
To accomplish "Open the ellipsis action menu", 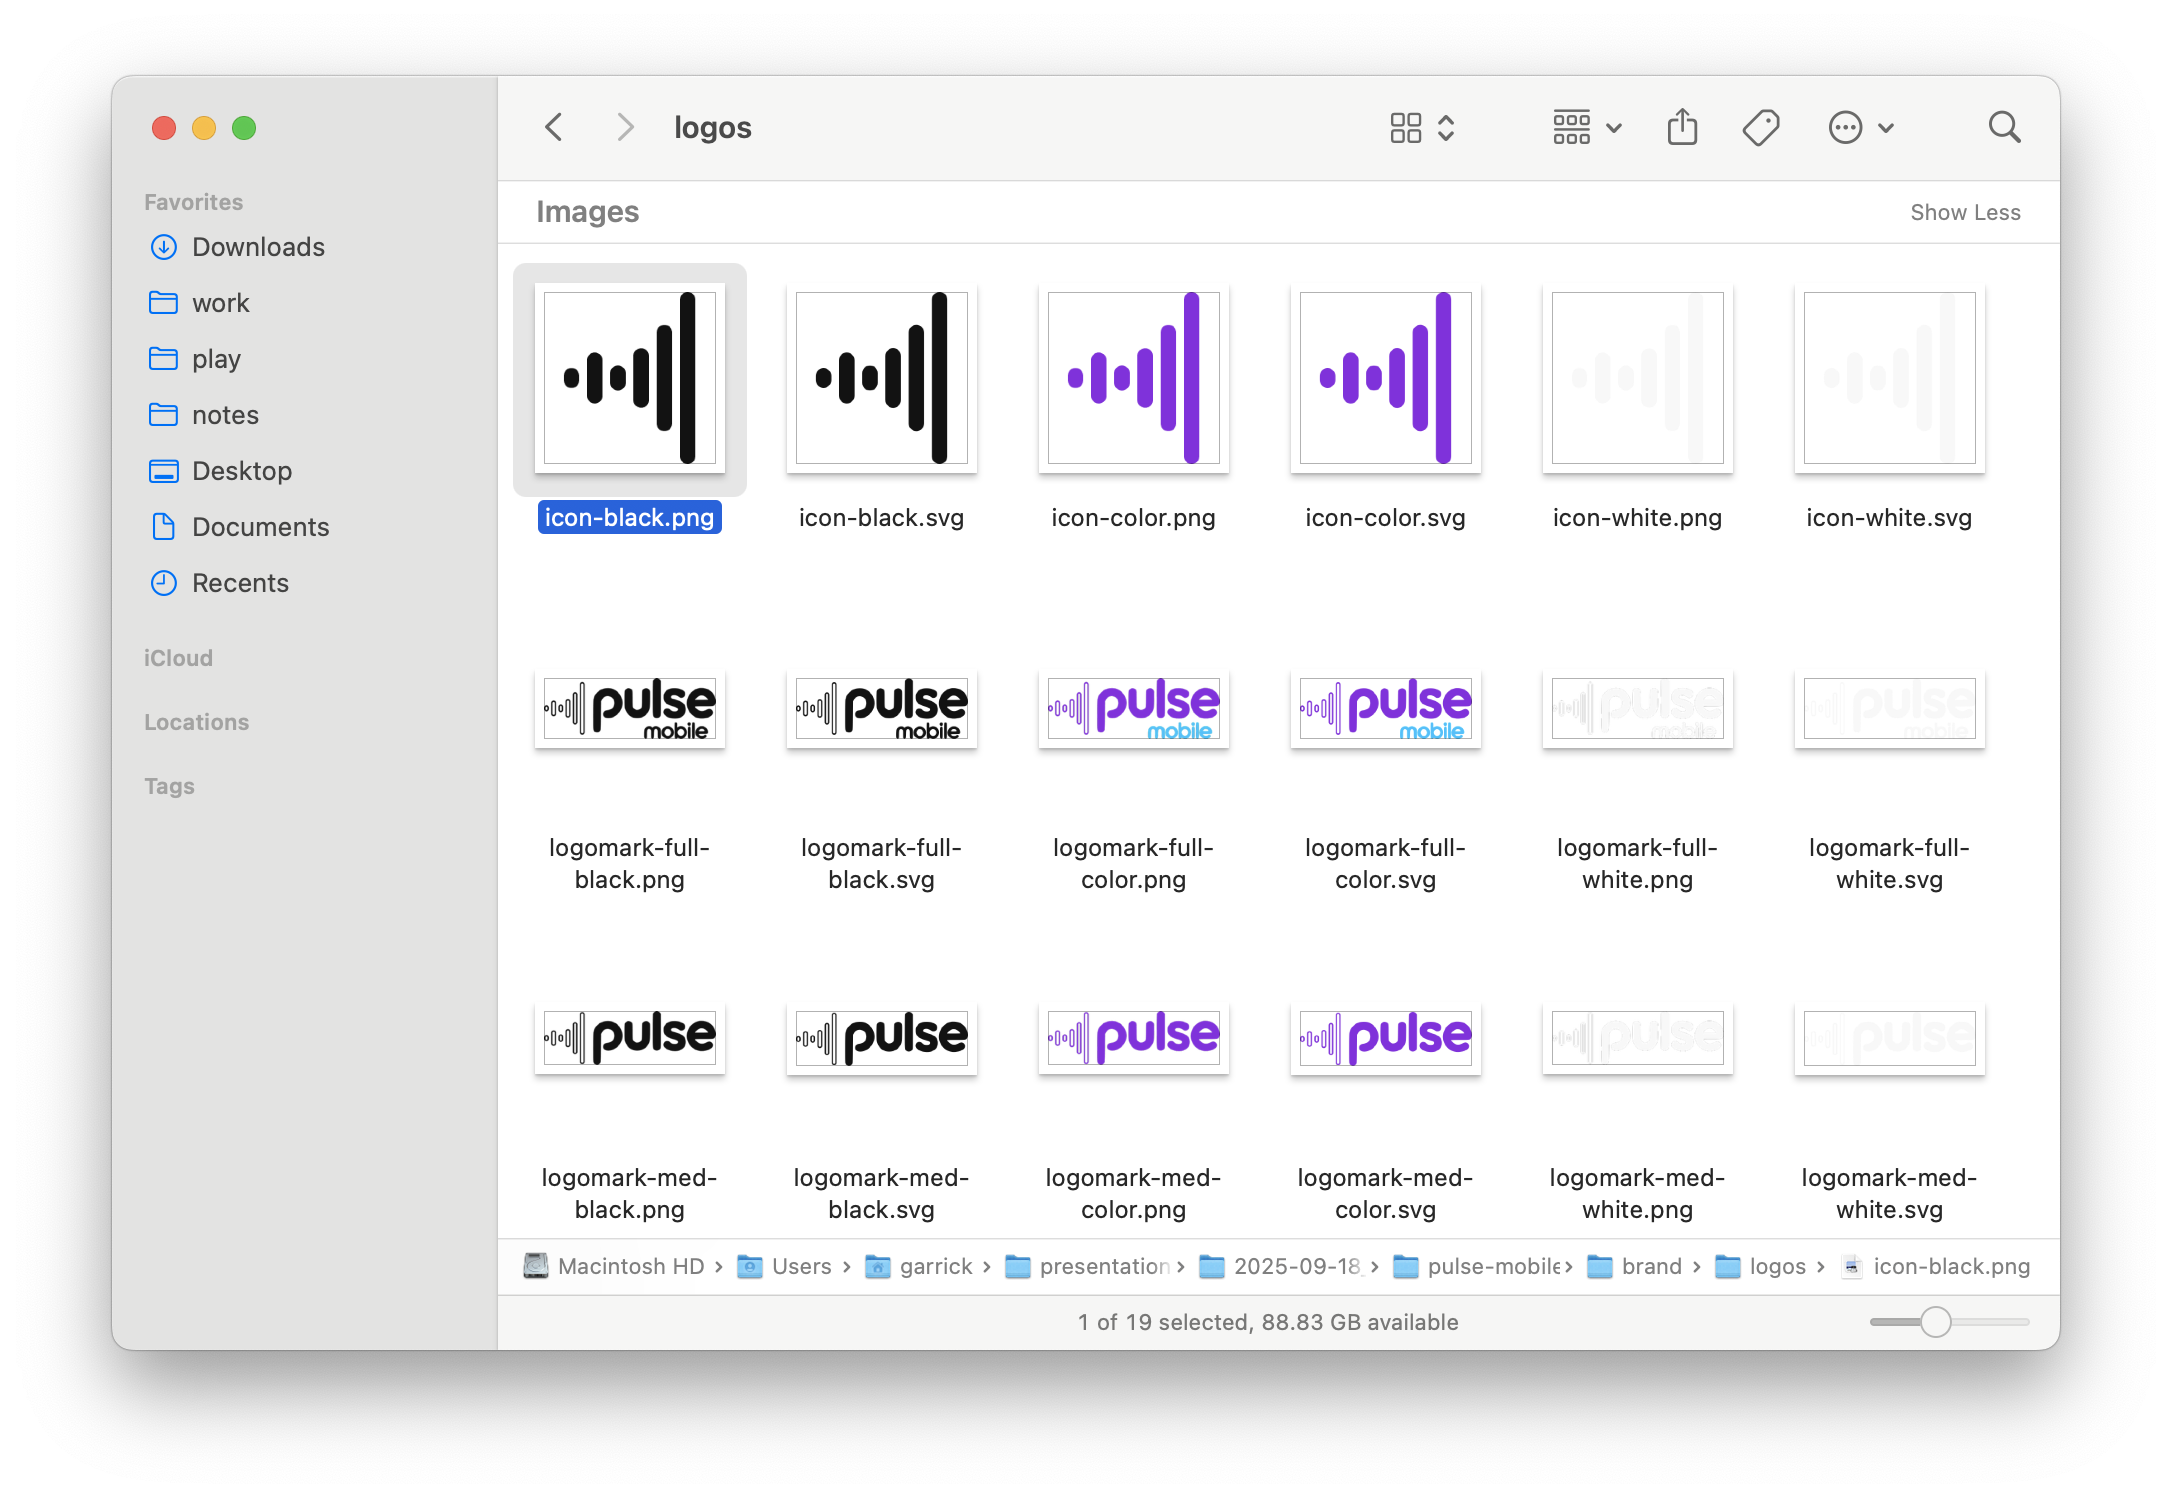I will click(x=1860, y=127).
